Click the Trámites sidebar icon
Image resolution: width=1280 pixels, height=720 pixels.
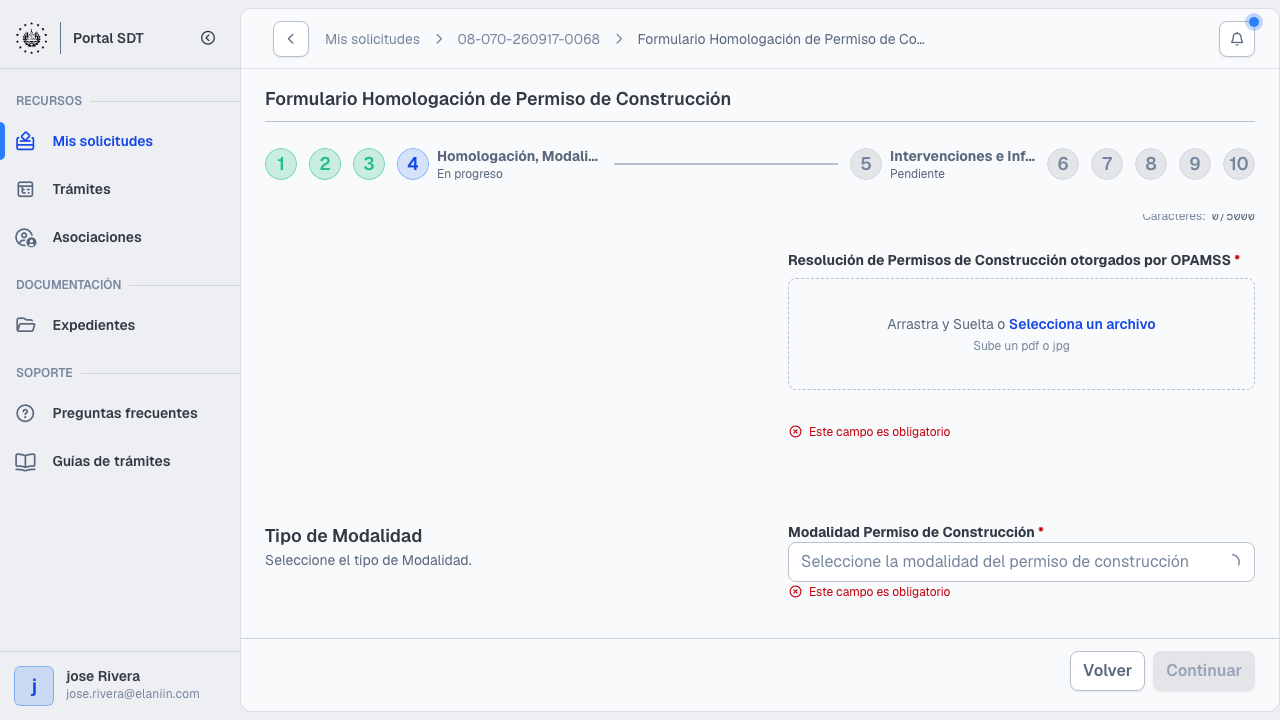coord(26,189)
